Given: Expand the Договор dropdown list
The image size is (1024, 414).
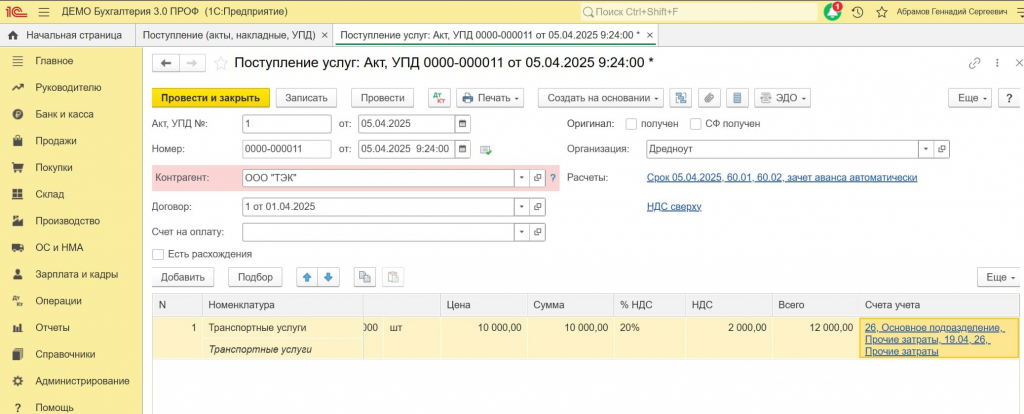Looking at the screenshot, I should (x=522, y=206).
